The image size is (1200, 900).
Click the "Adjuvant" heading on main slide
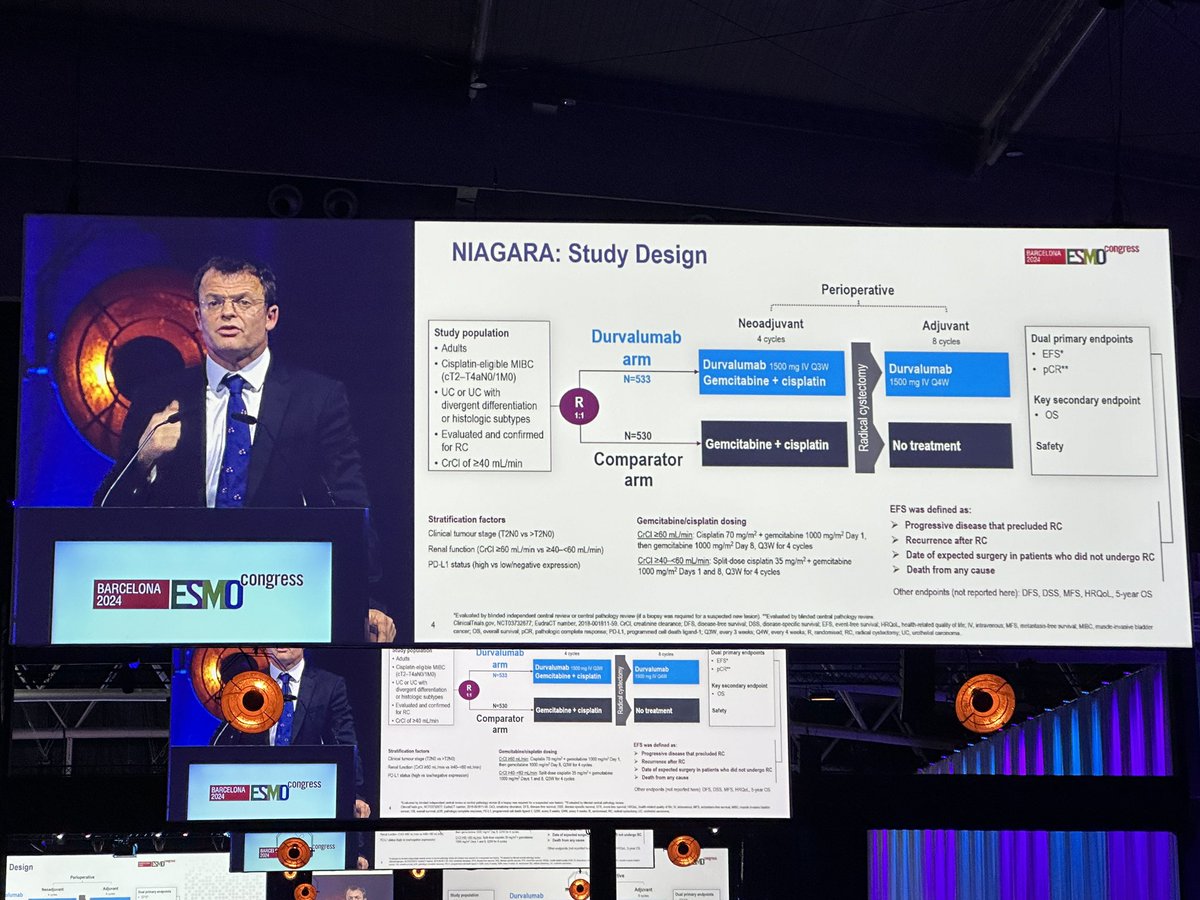point(946,325)
